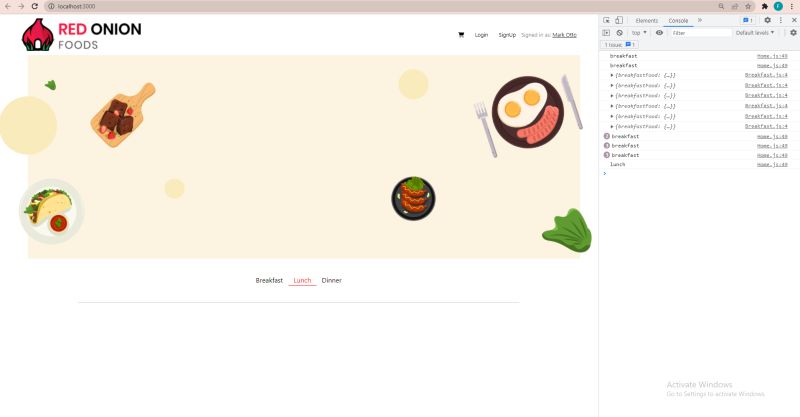Select the Dinner menu tab
Screen dimensions: 800x417
coord(332,280)
